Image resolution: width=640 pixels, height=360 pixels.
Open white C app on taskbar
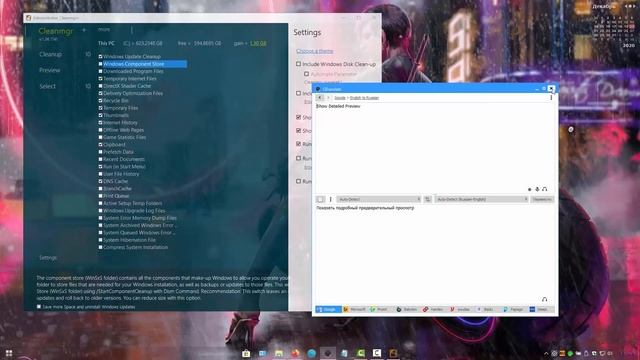pyautogui.click(x=377, y=353)
